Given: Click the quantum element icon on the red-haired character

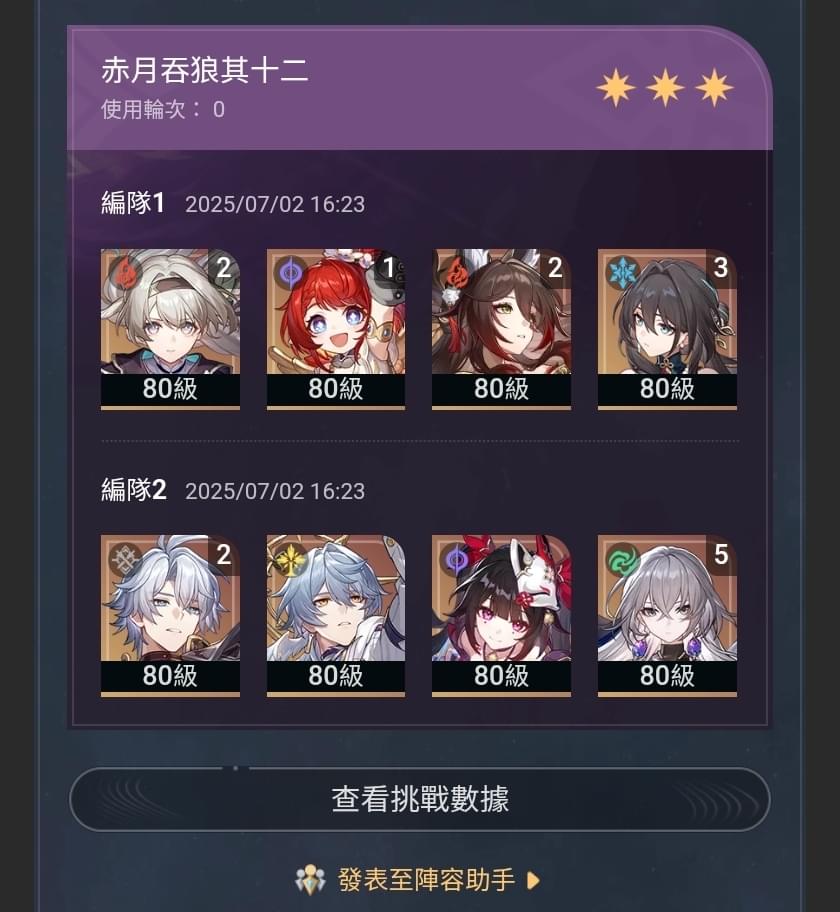Looking at the screenshot, I should point(291,272).
